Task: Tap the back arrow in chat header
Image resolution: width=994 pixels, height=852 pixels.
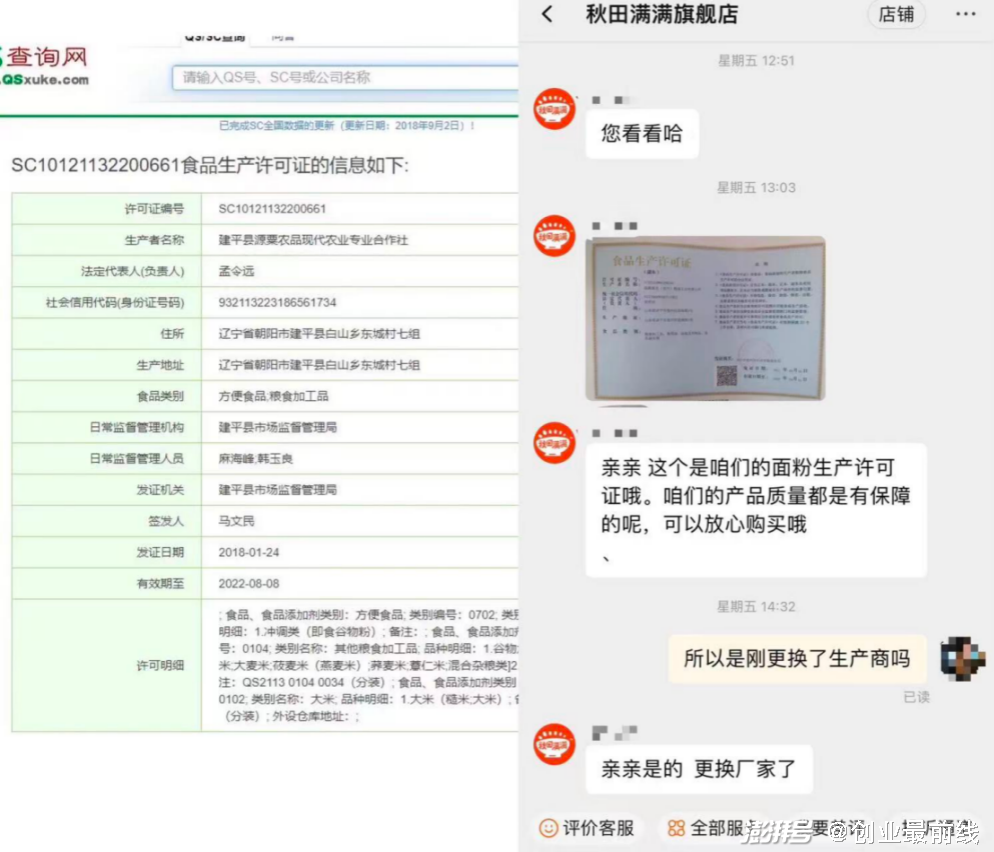Action: point(547,14)
